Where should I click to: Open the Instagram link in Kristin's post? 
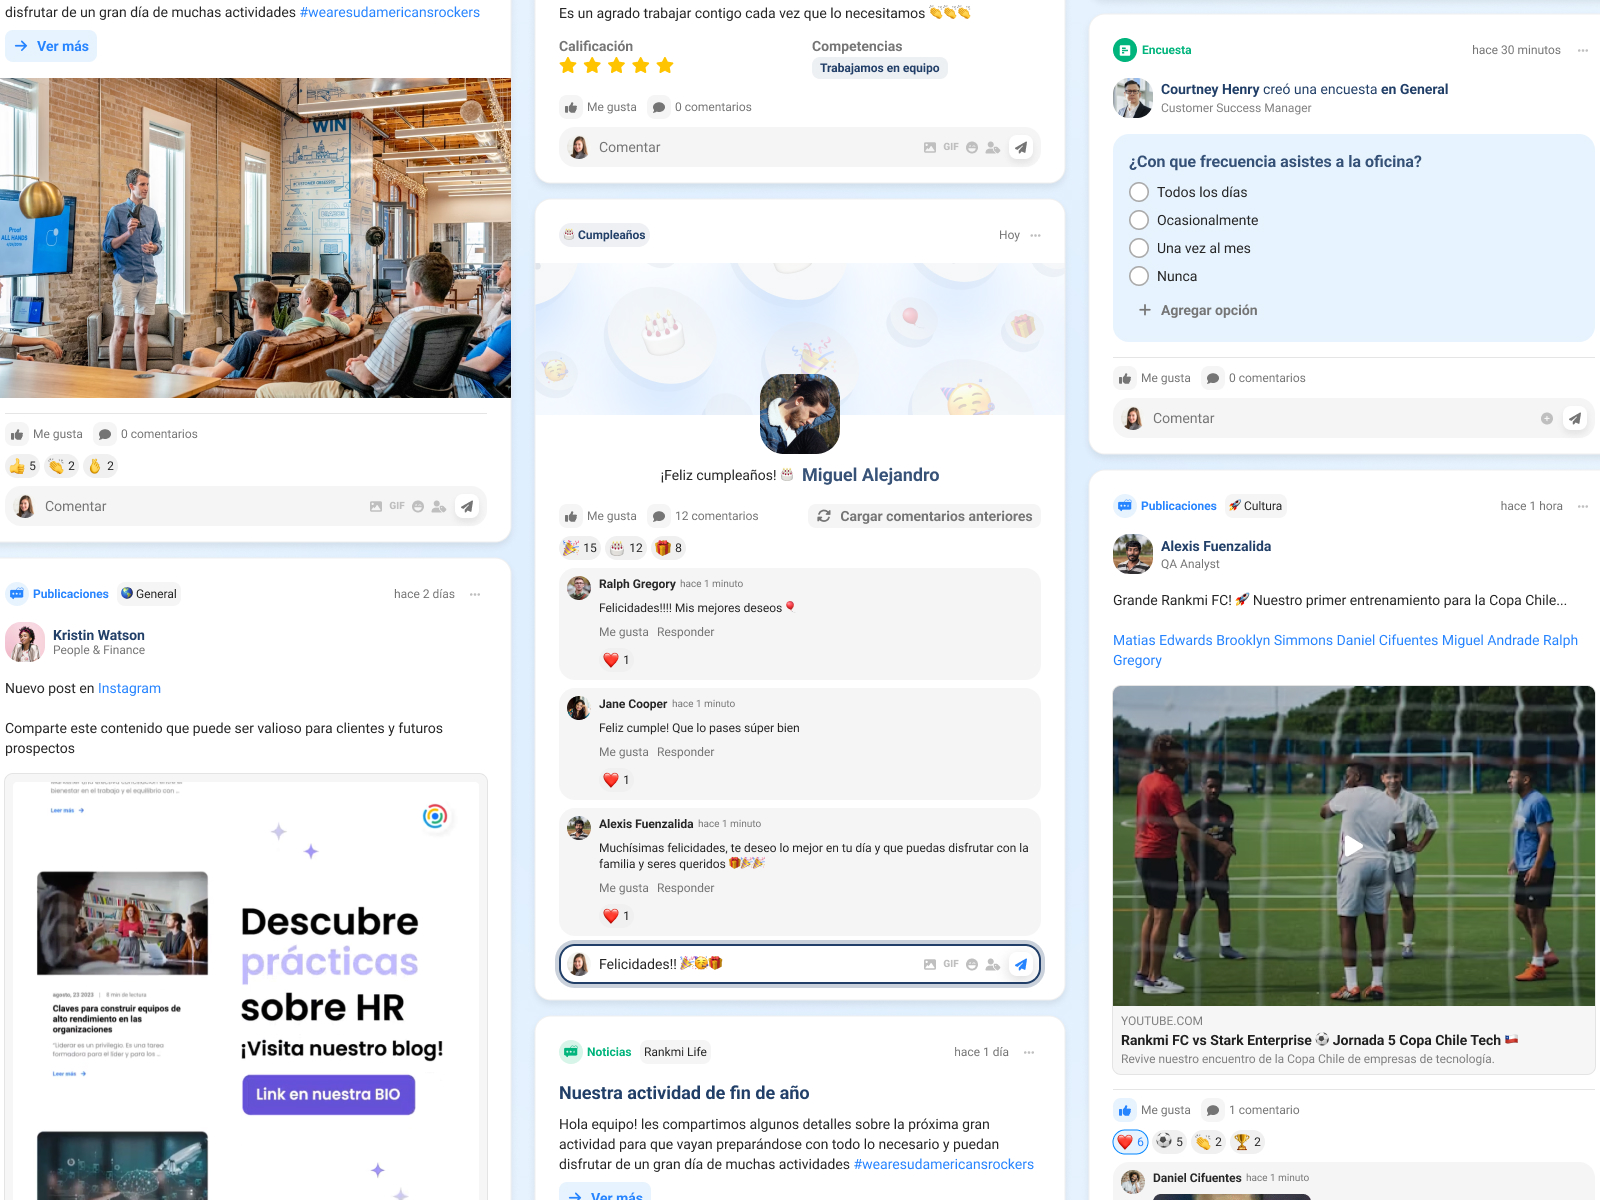[x=129, y=688]
